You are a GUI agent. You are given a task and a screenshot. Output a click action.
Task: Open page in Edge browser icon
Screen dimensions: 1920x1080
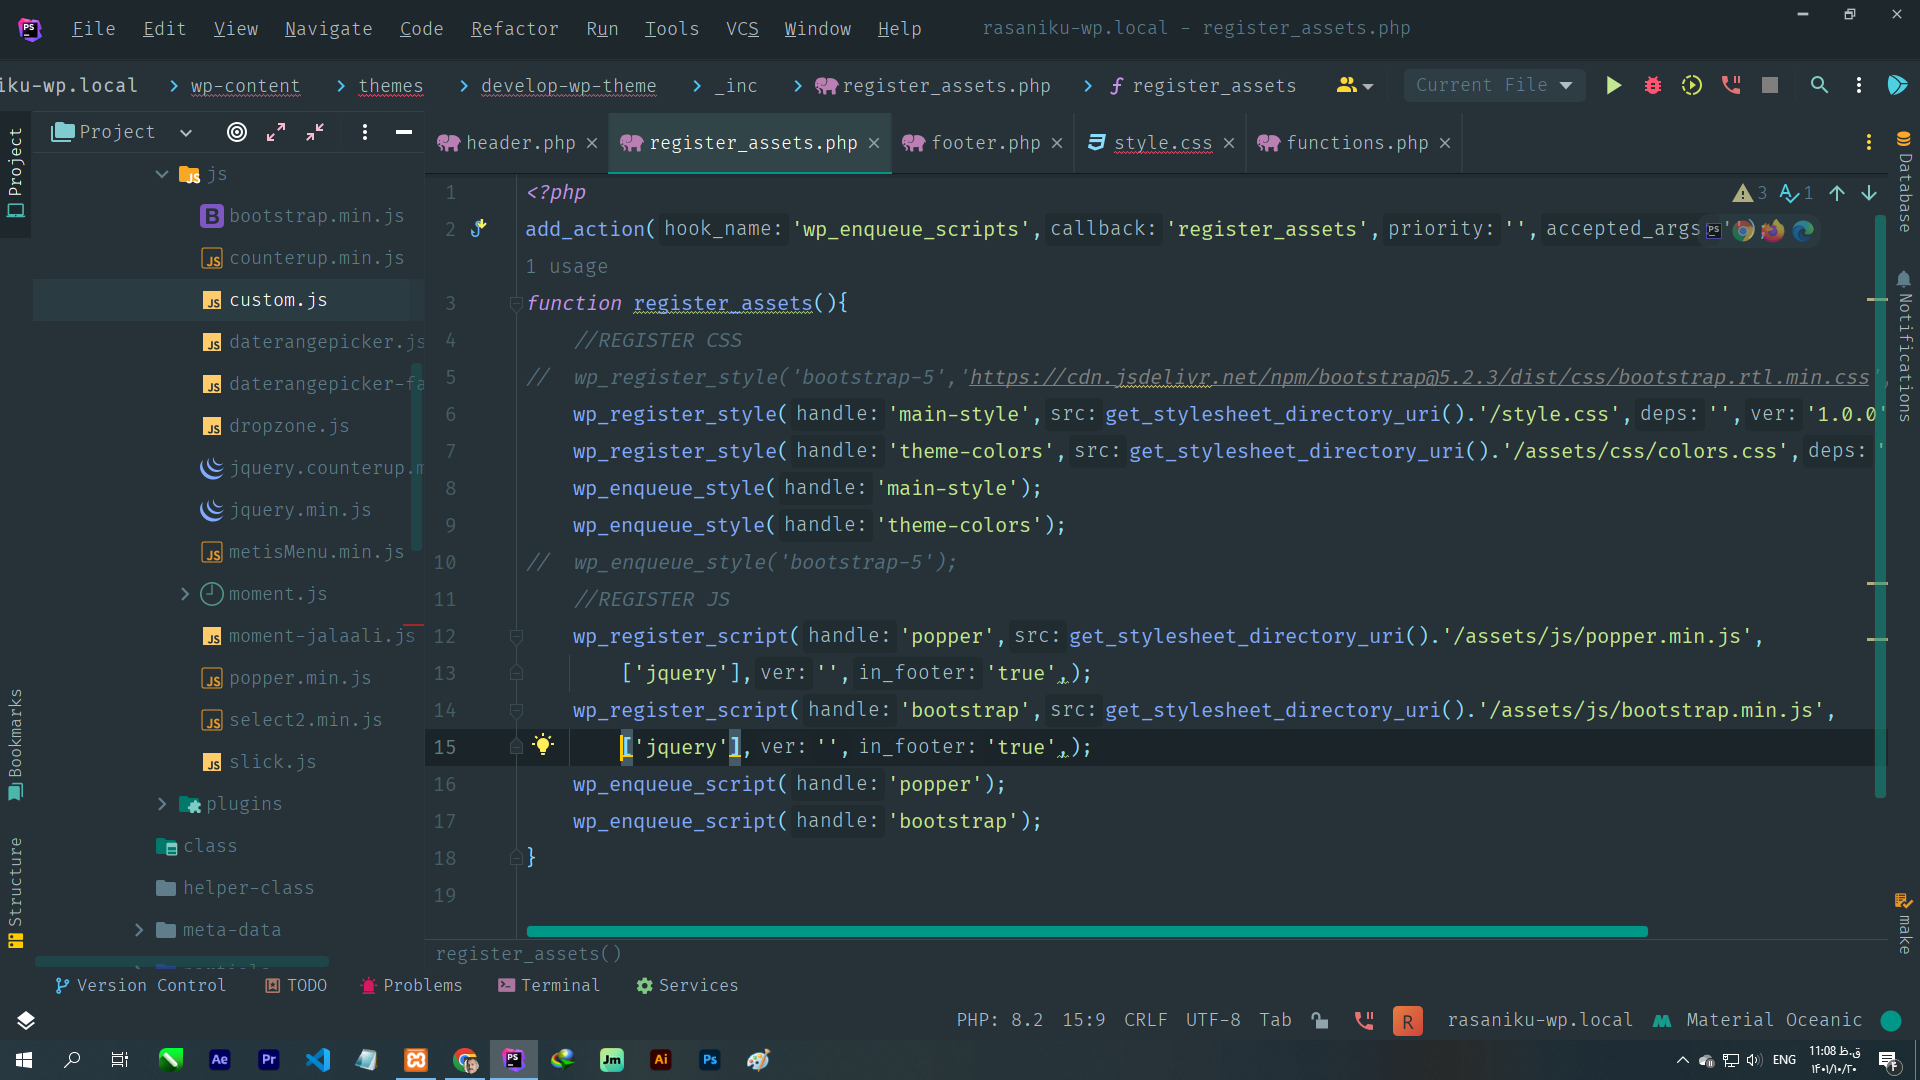1803,231
